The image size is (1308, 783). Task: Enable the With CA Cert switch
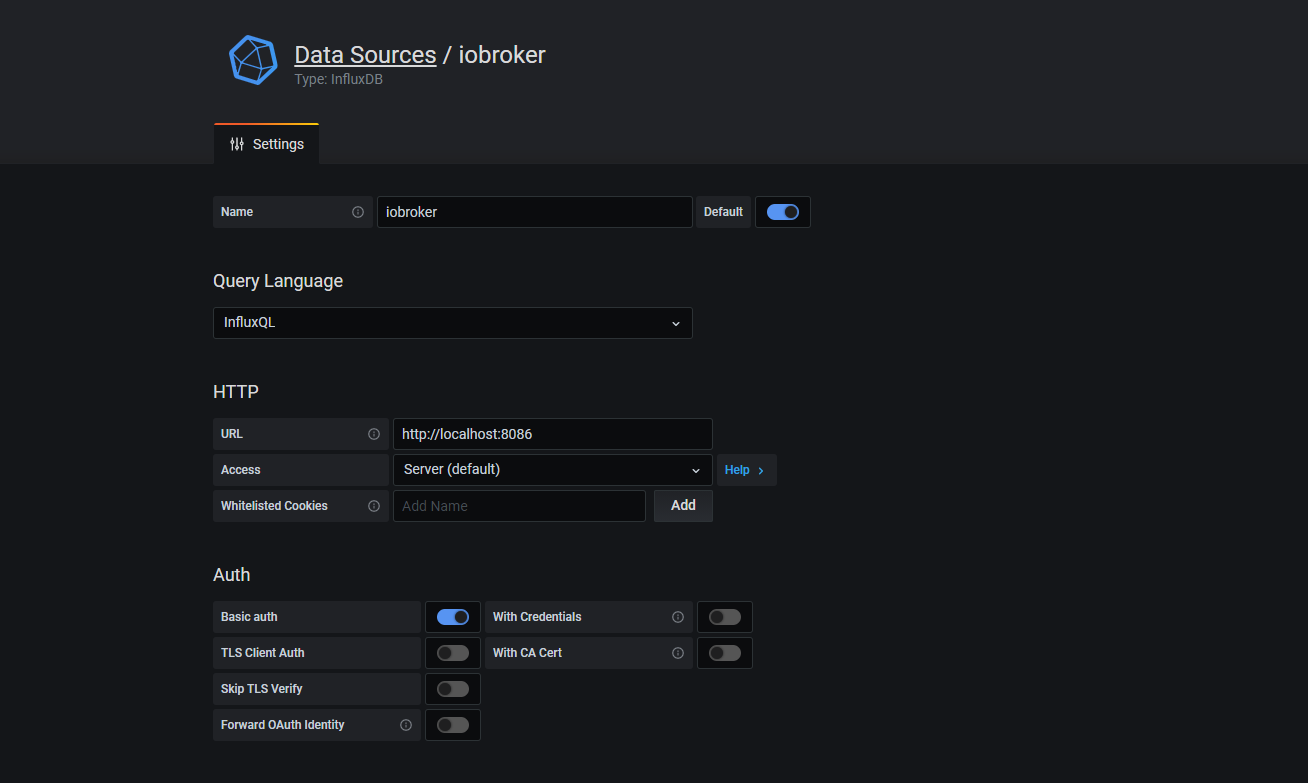(x=725, y=653)
